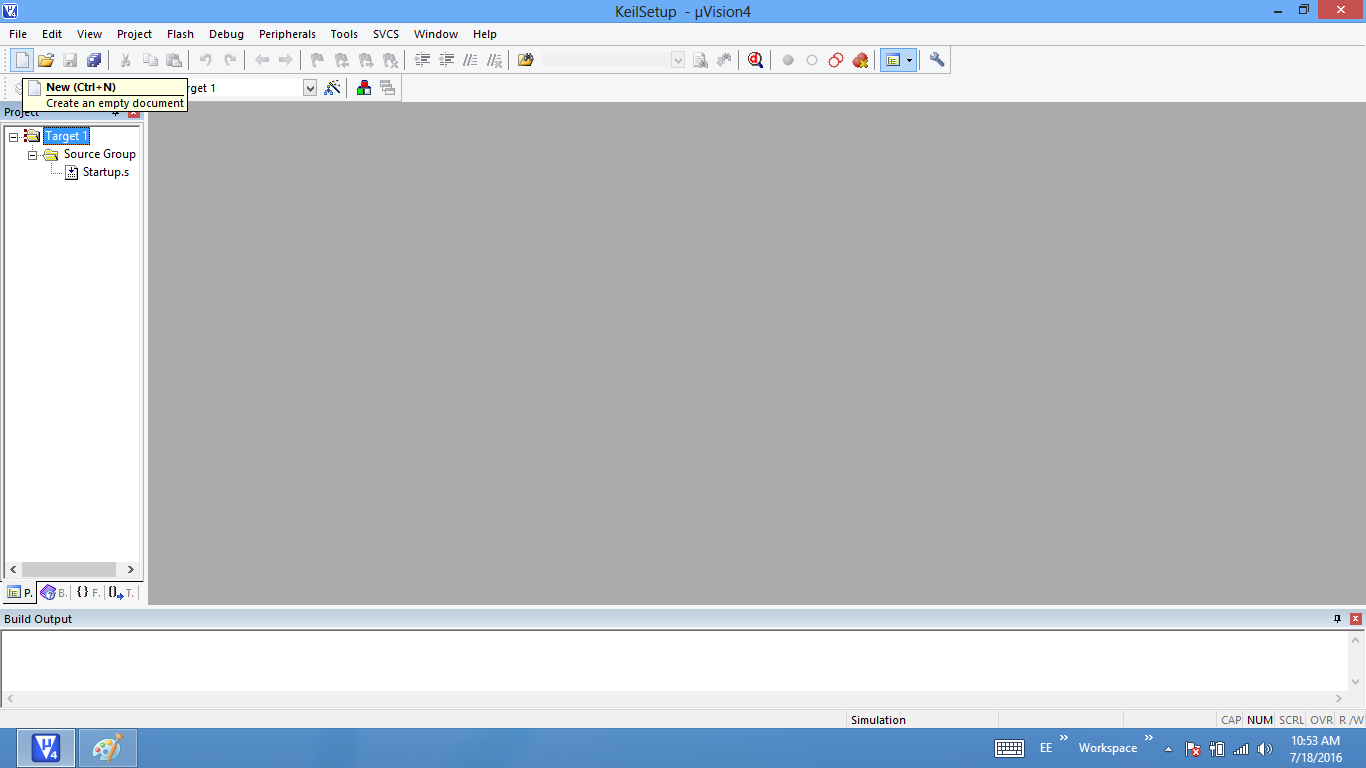
Task: Select Target 1 in project tree
Action: (x=66, y=136)
